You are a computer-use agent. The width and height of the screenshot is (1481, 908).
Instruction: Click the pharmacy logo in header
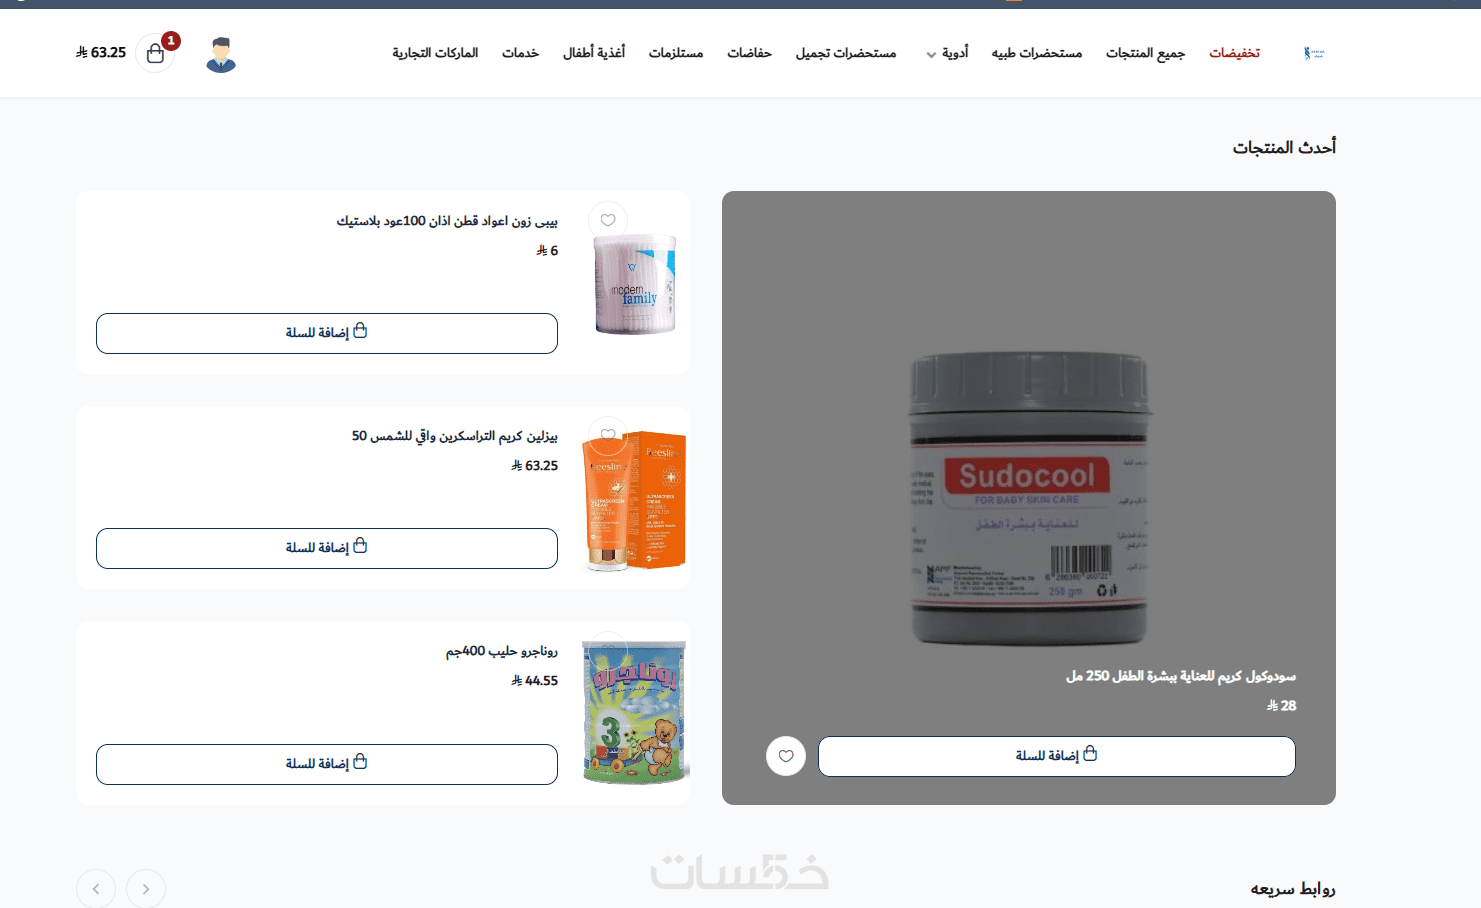(1314, 53)
